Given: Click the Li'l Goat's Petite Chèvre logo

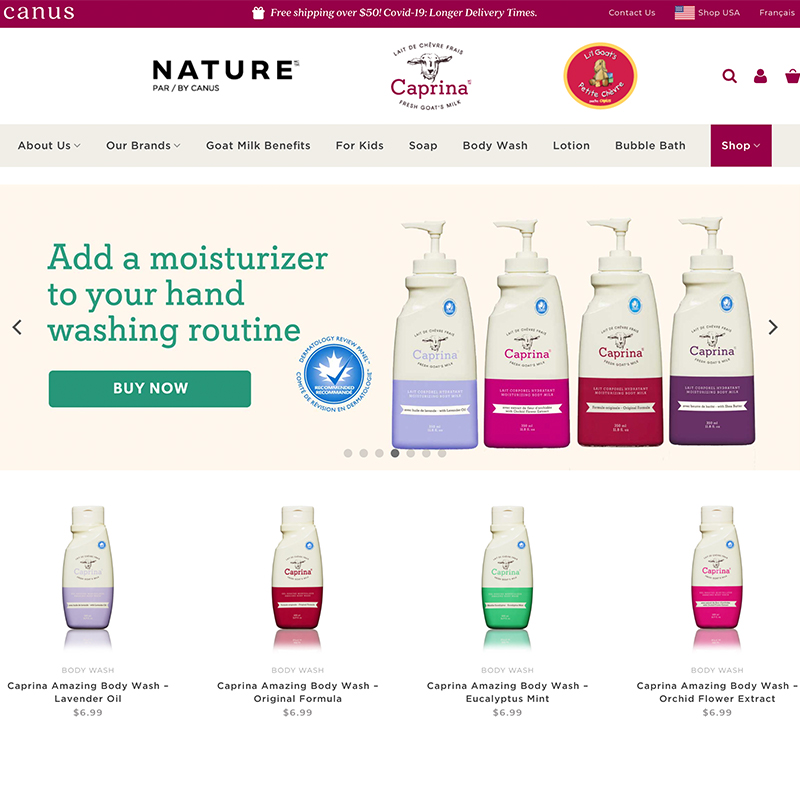Looking at the screenshot, I should 600,76.
